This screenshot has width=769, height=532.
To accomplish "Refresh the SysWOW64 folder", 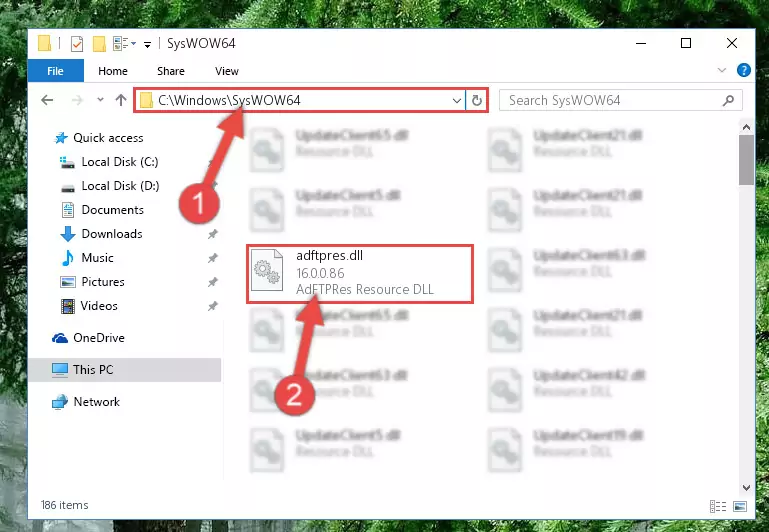I will coord(477,101).
